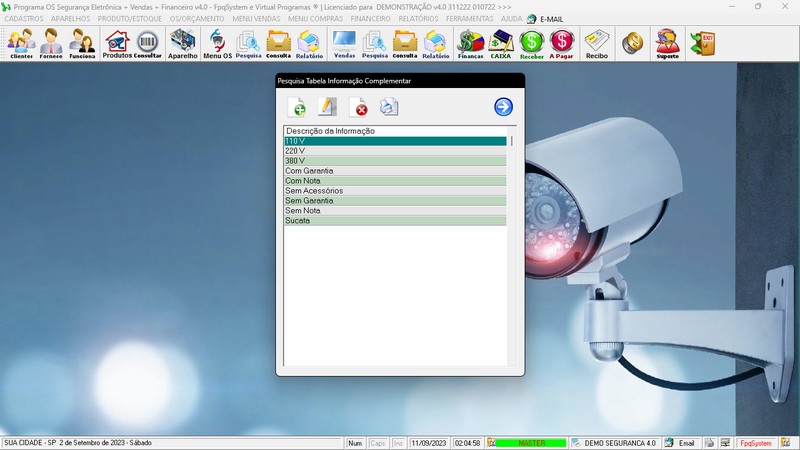The height and width of the screenshot is (450, 800).
Task: Select the Sem Nota row
Action: click(x=395, y=211)
